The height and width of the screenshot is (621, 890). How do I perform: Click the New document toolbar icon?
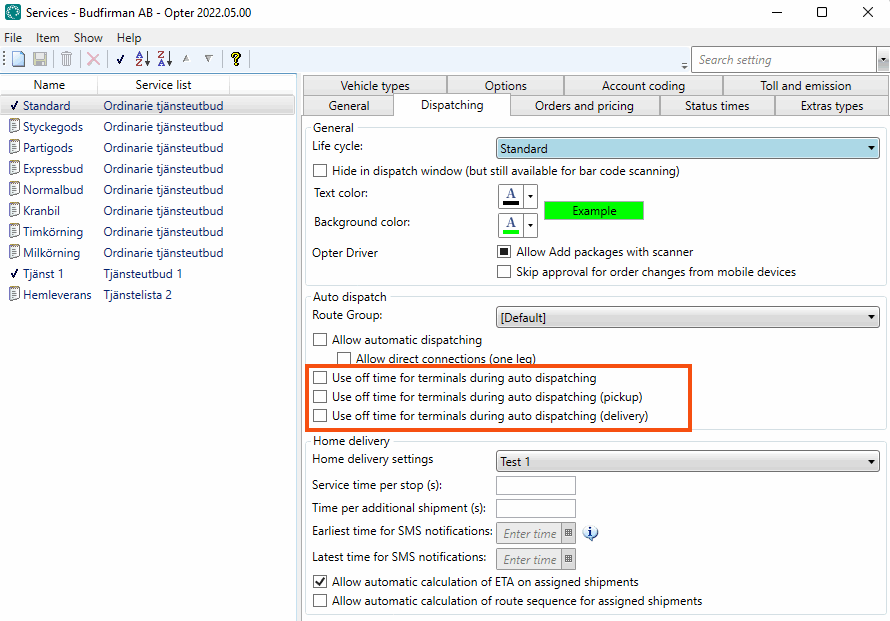pyautogui.click(x=18, y=60)
